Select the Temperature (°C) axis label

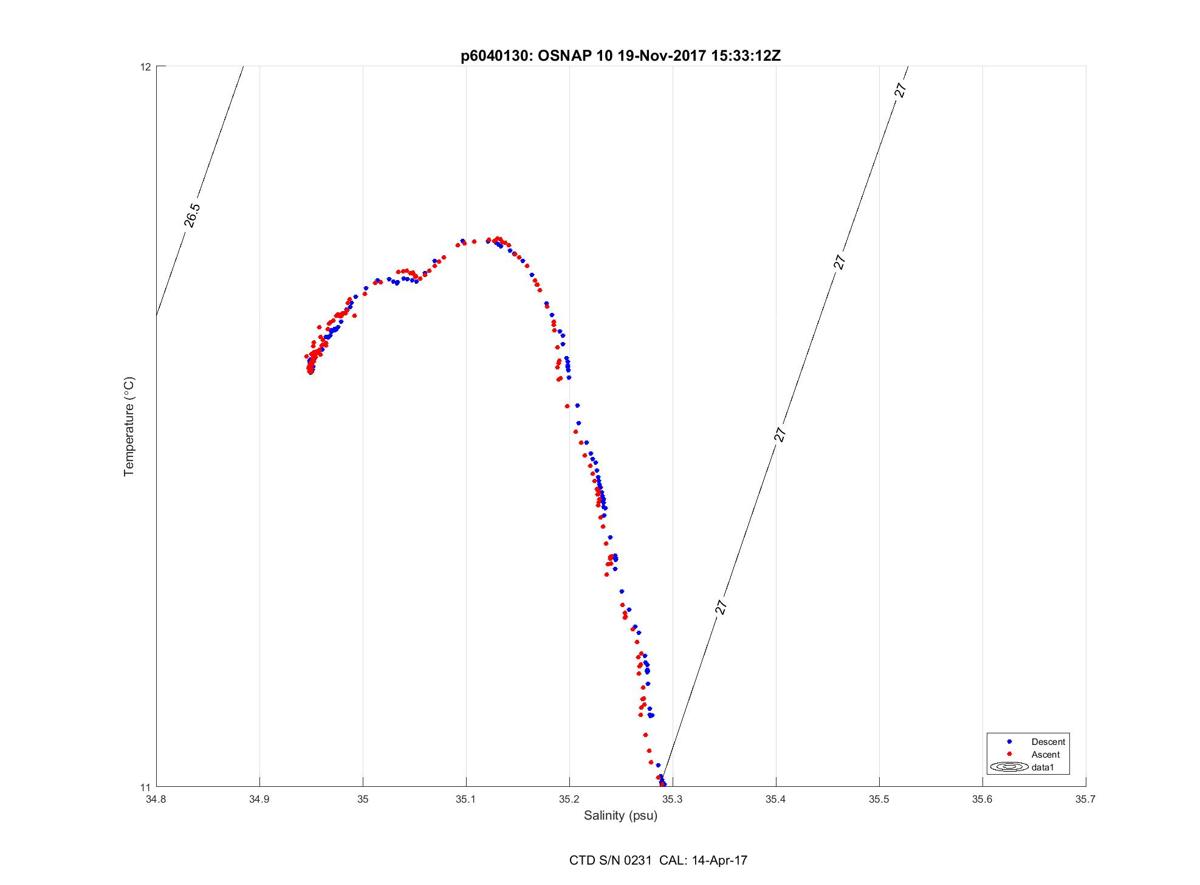[x=128, y=427]
